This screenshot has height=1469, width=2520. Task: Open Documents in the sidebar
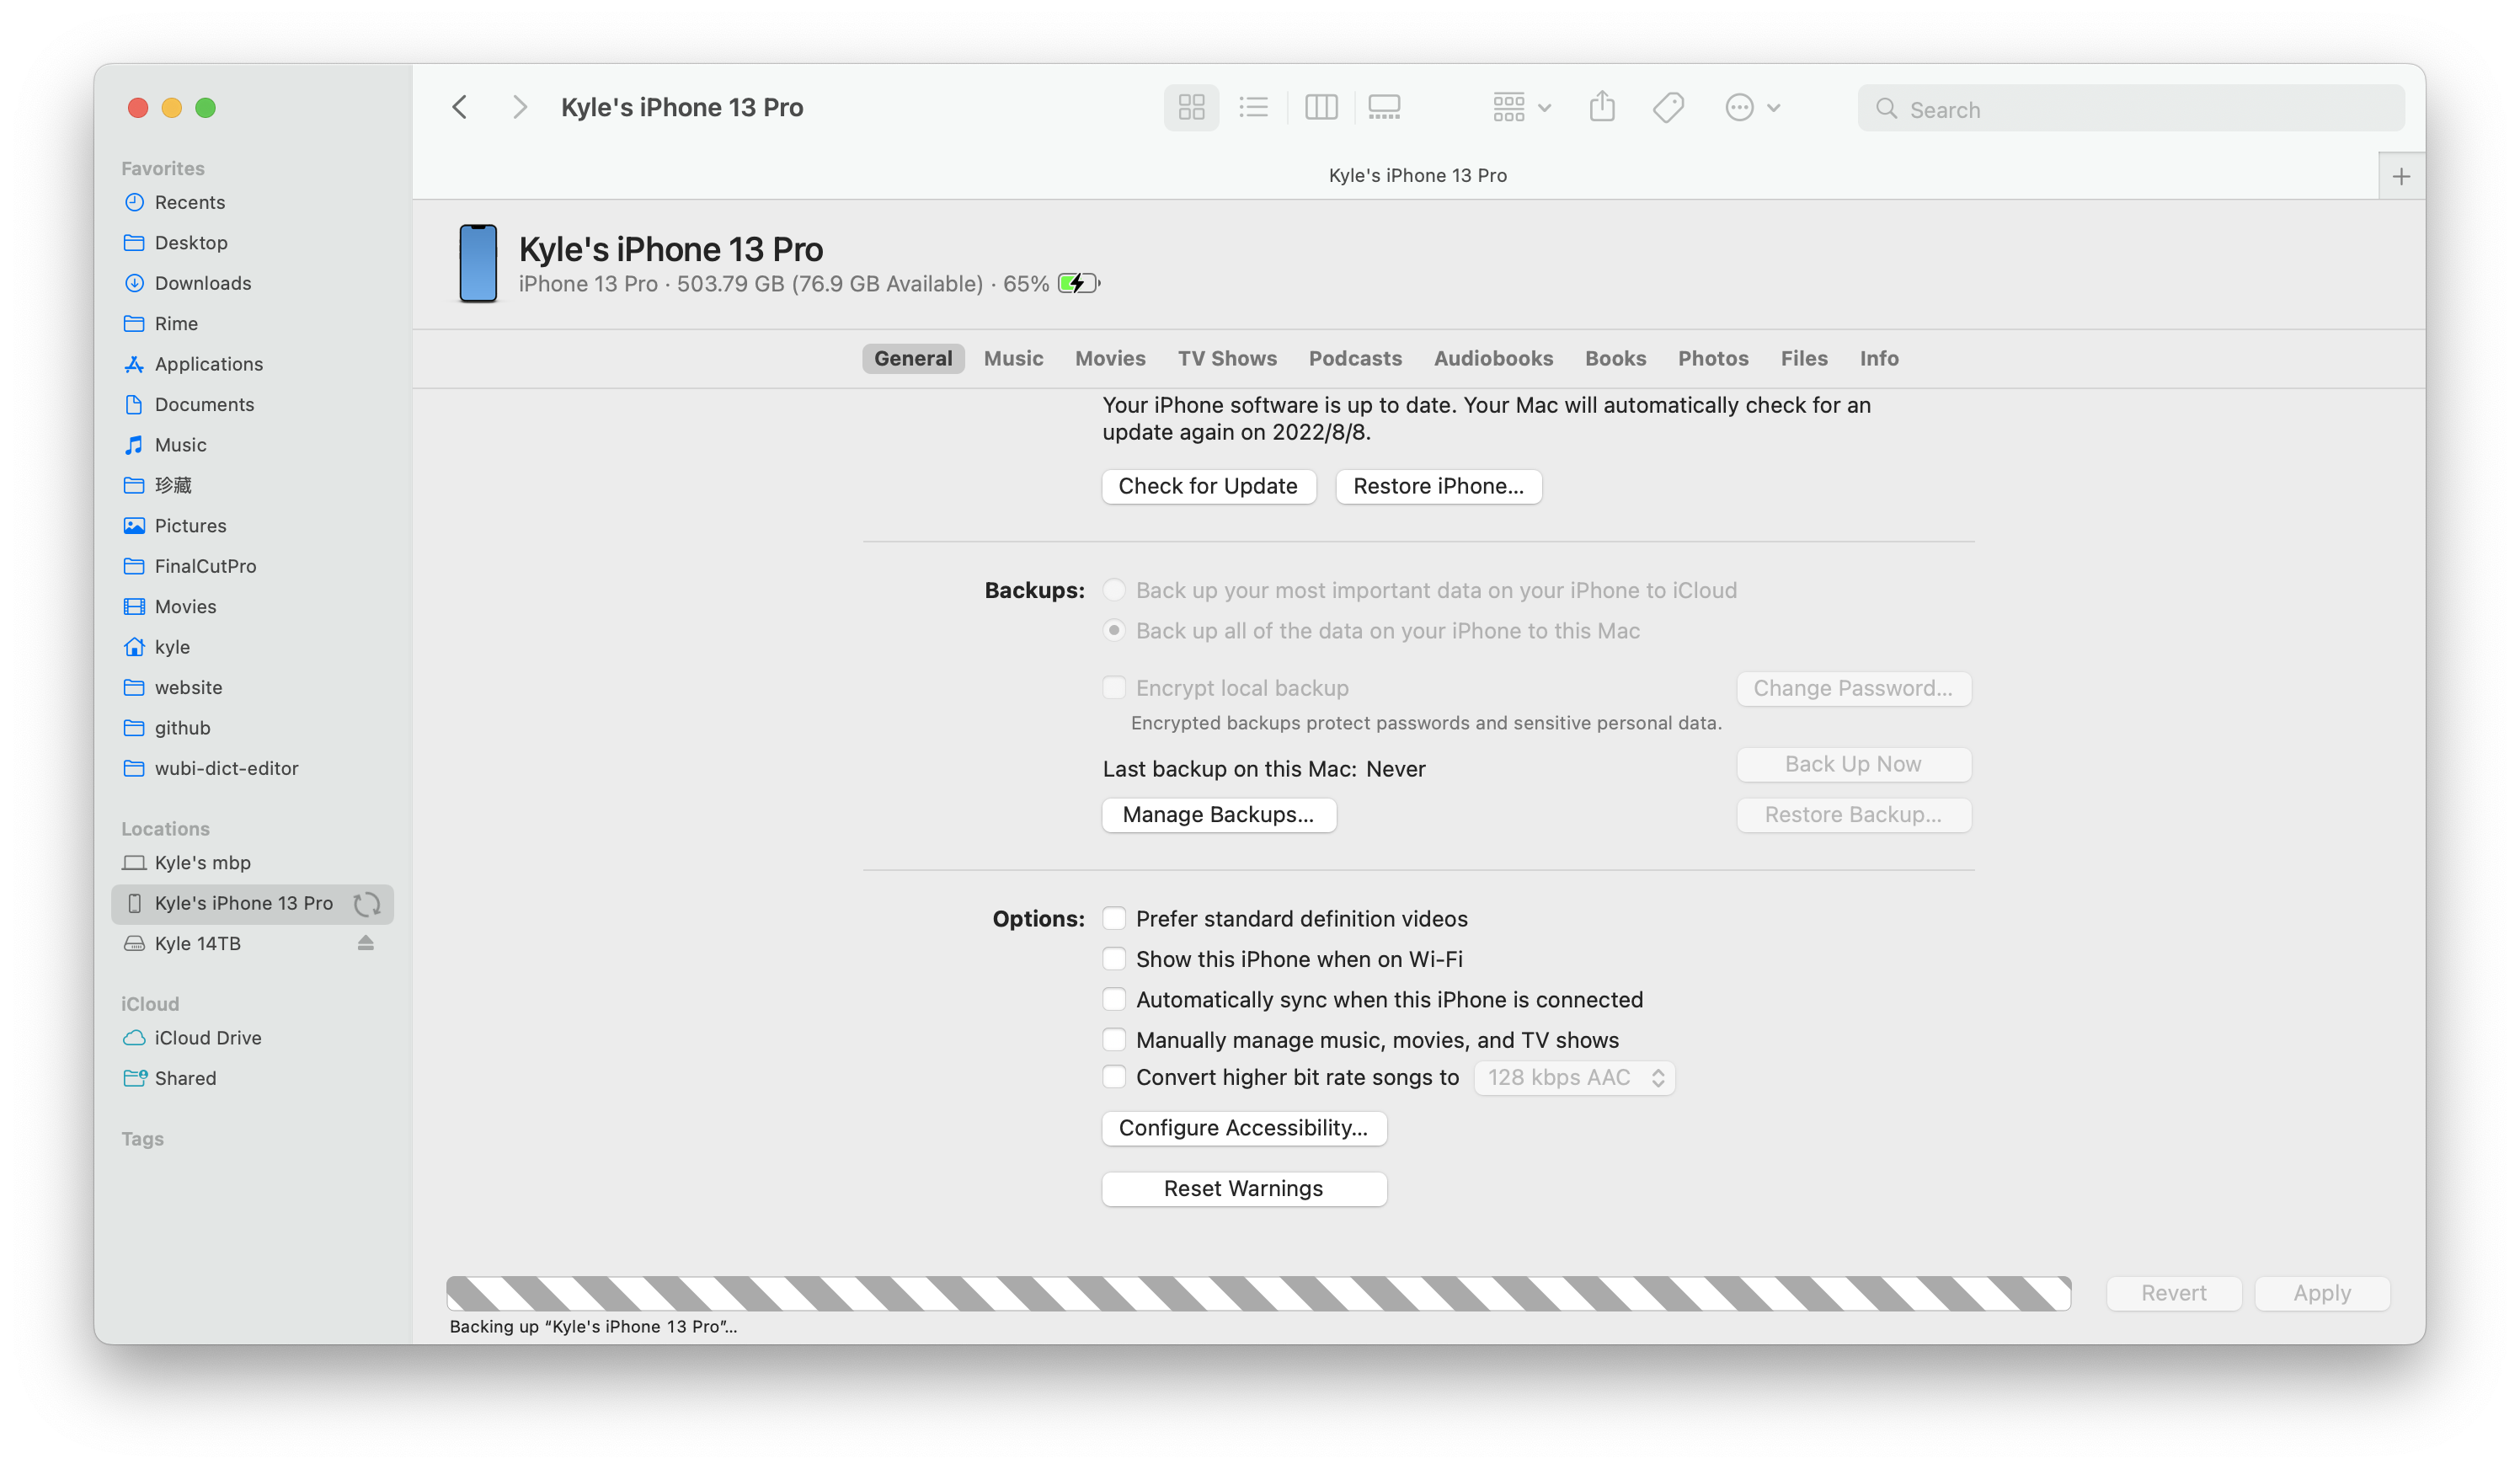click(253, 404)
